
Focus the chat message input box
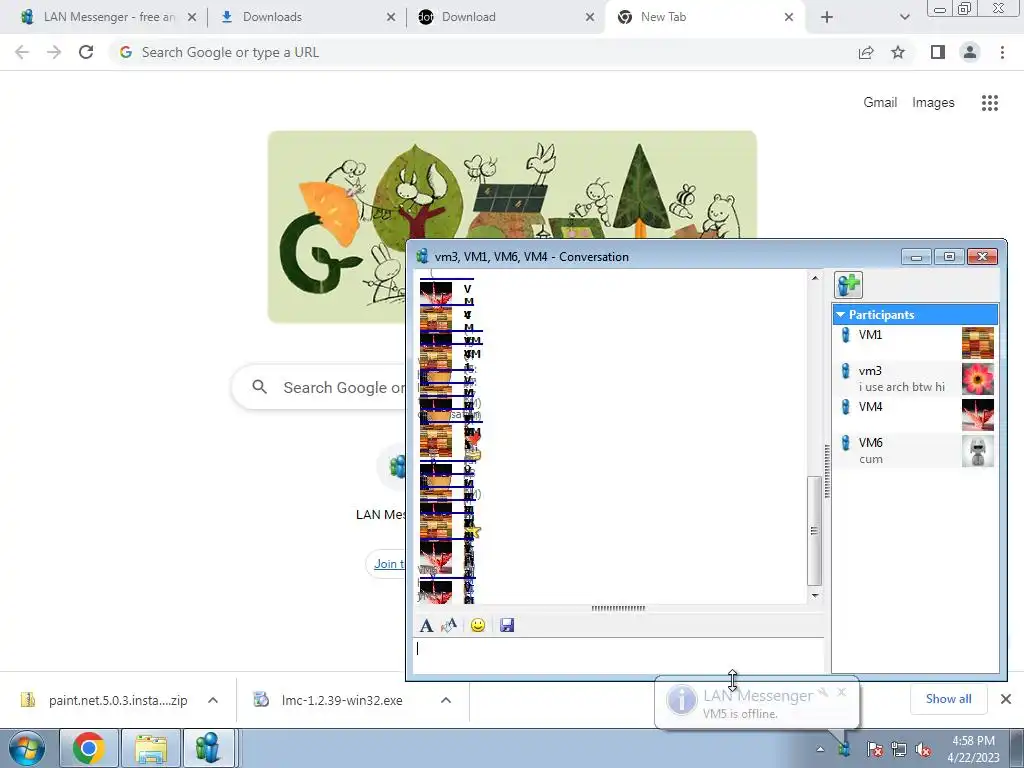[618, 655]
